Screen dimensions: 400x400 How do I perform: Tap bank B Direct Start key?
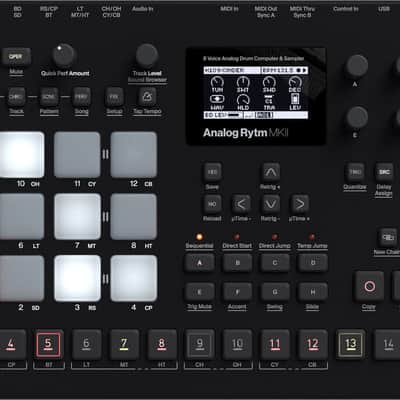pos(237,263)
